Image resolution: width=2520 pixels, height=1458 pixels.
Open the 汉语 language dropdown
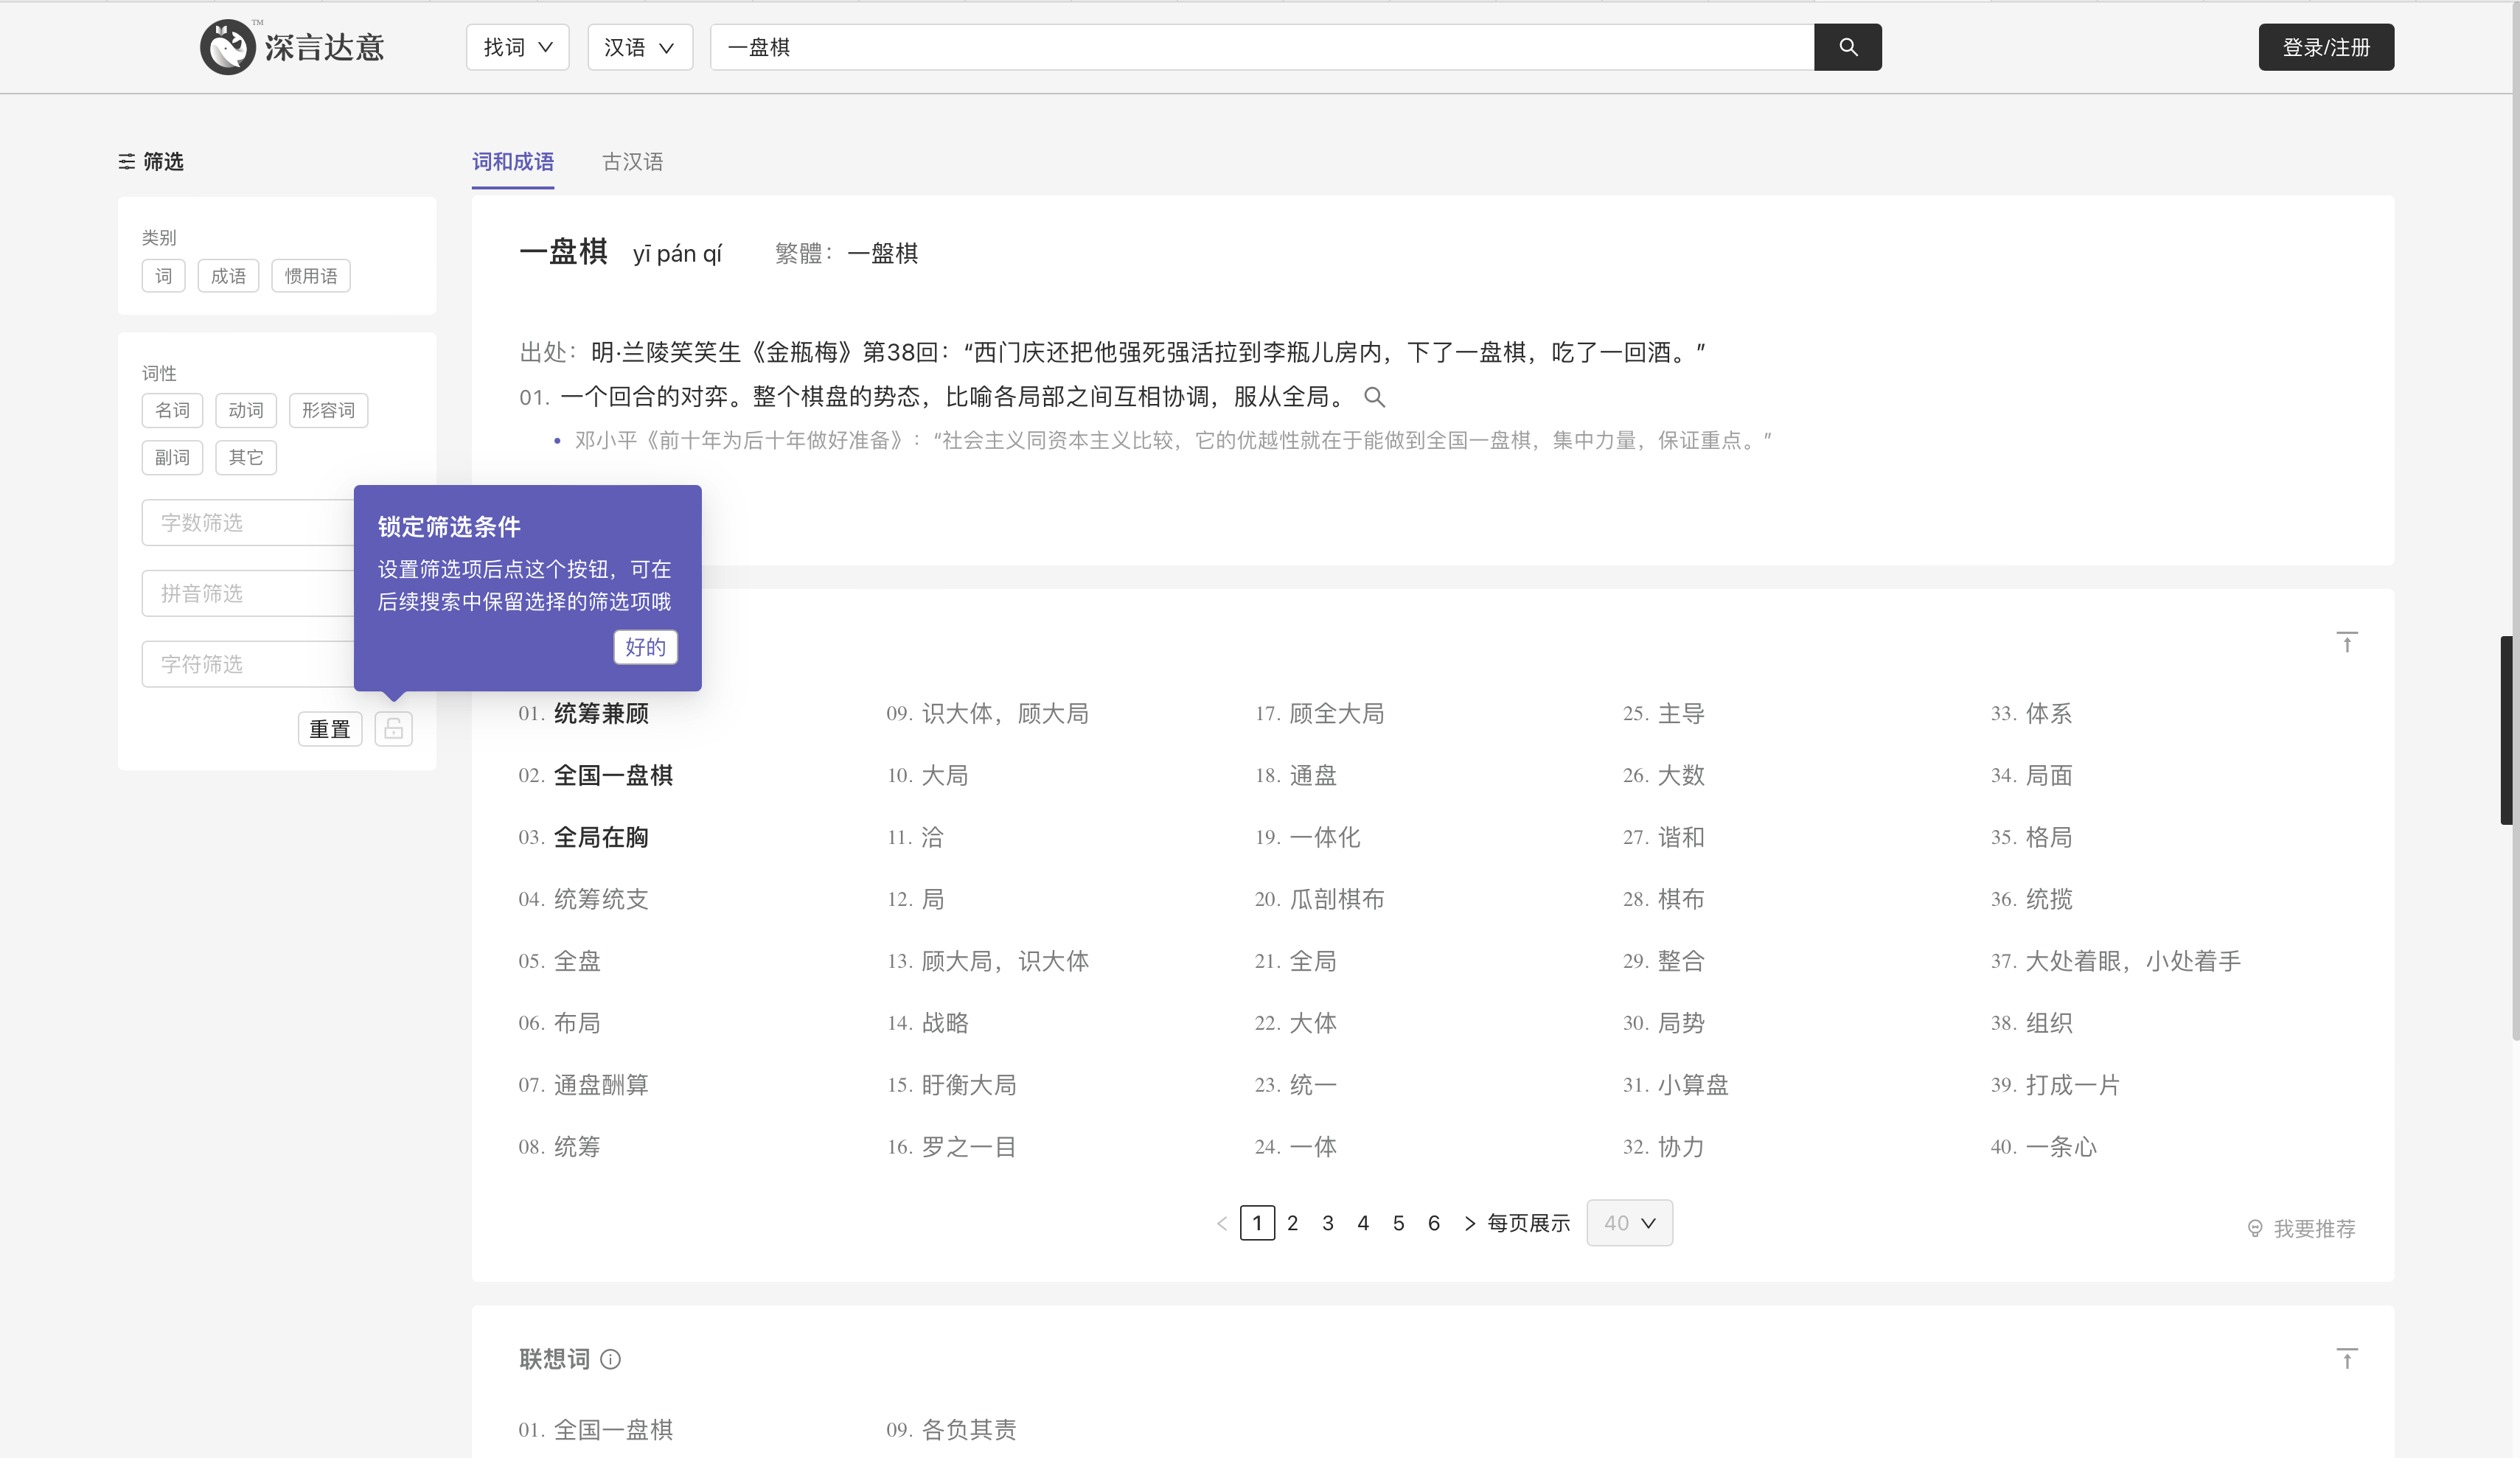(640, 47)
